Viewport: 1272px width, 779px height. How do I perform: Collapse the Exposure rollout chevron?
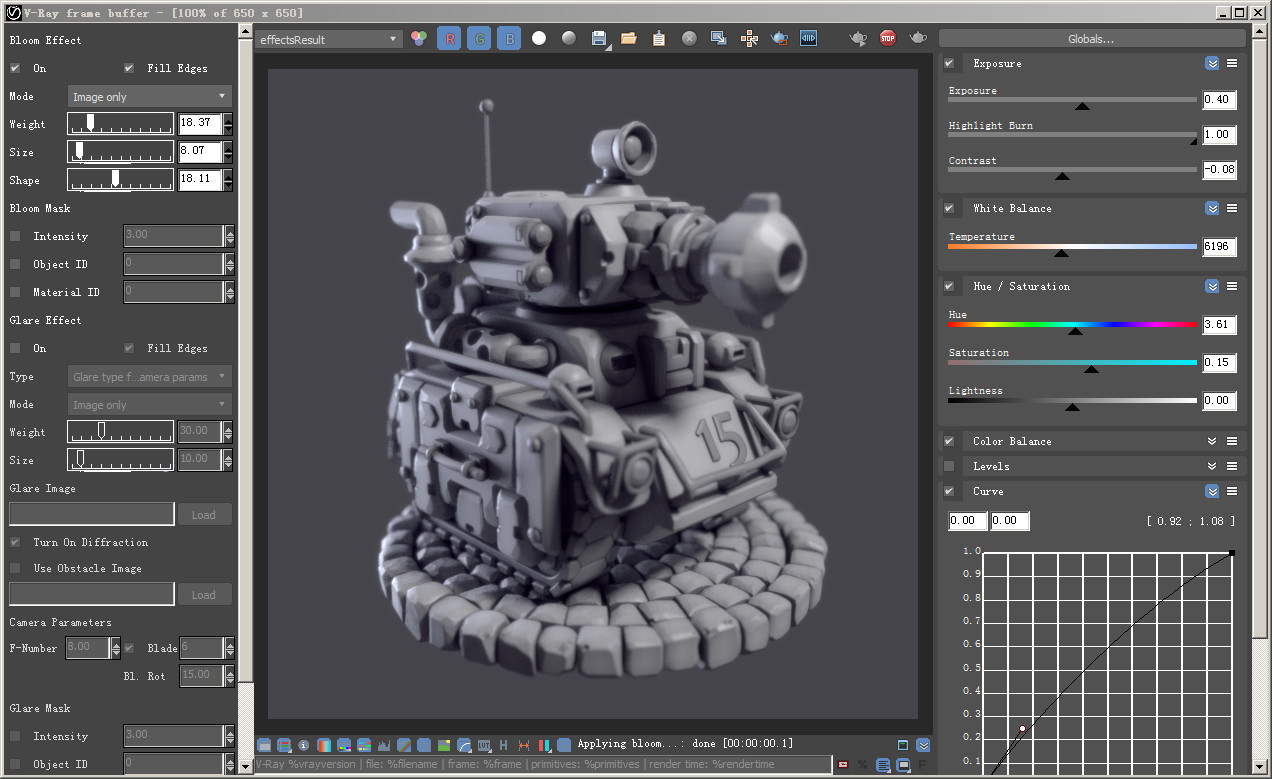point(1212,63)
